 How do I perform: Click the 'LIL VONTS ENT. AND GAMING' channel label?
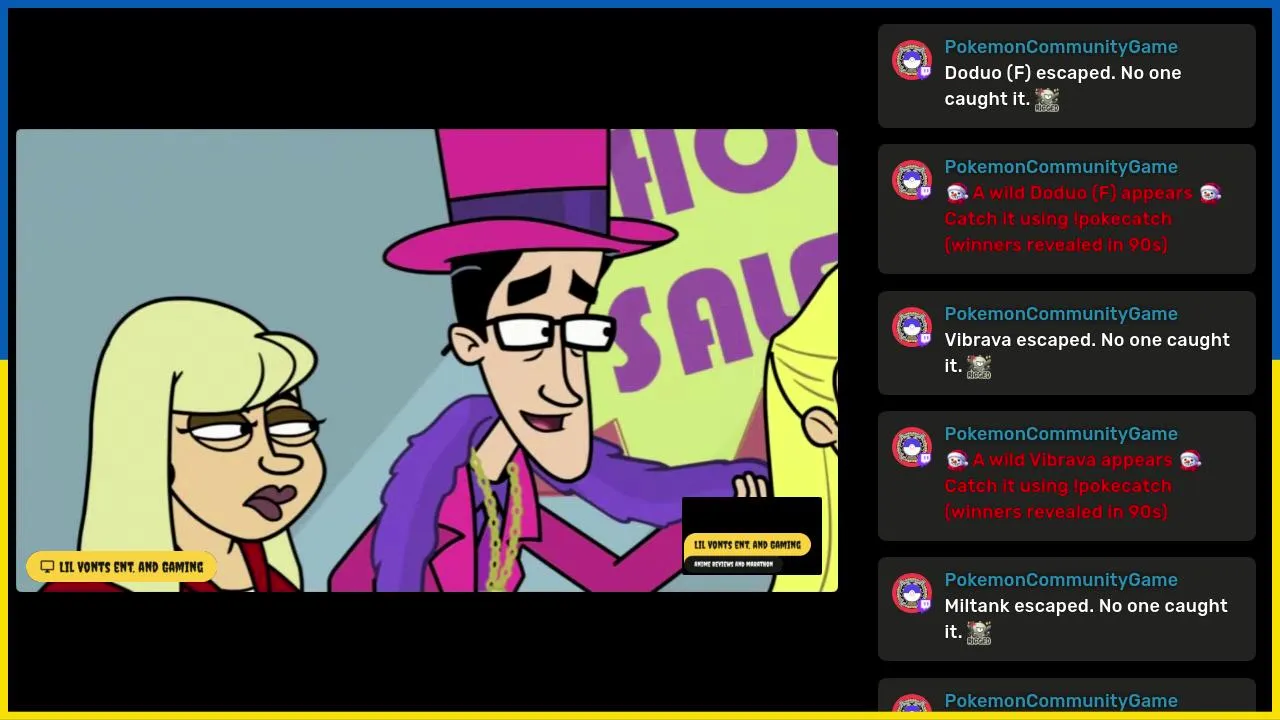pyautogui.click(x=122, y=567)
